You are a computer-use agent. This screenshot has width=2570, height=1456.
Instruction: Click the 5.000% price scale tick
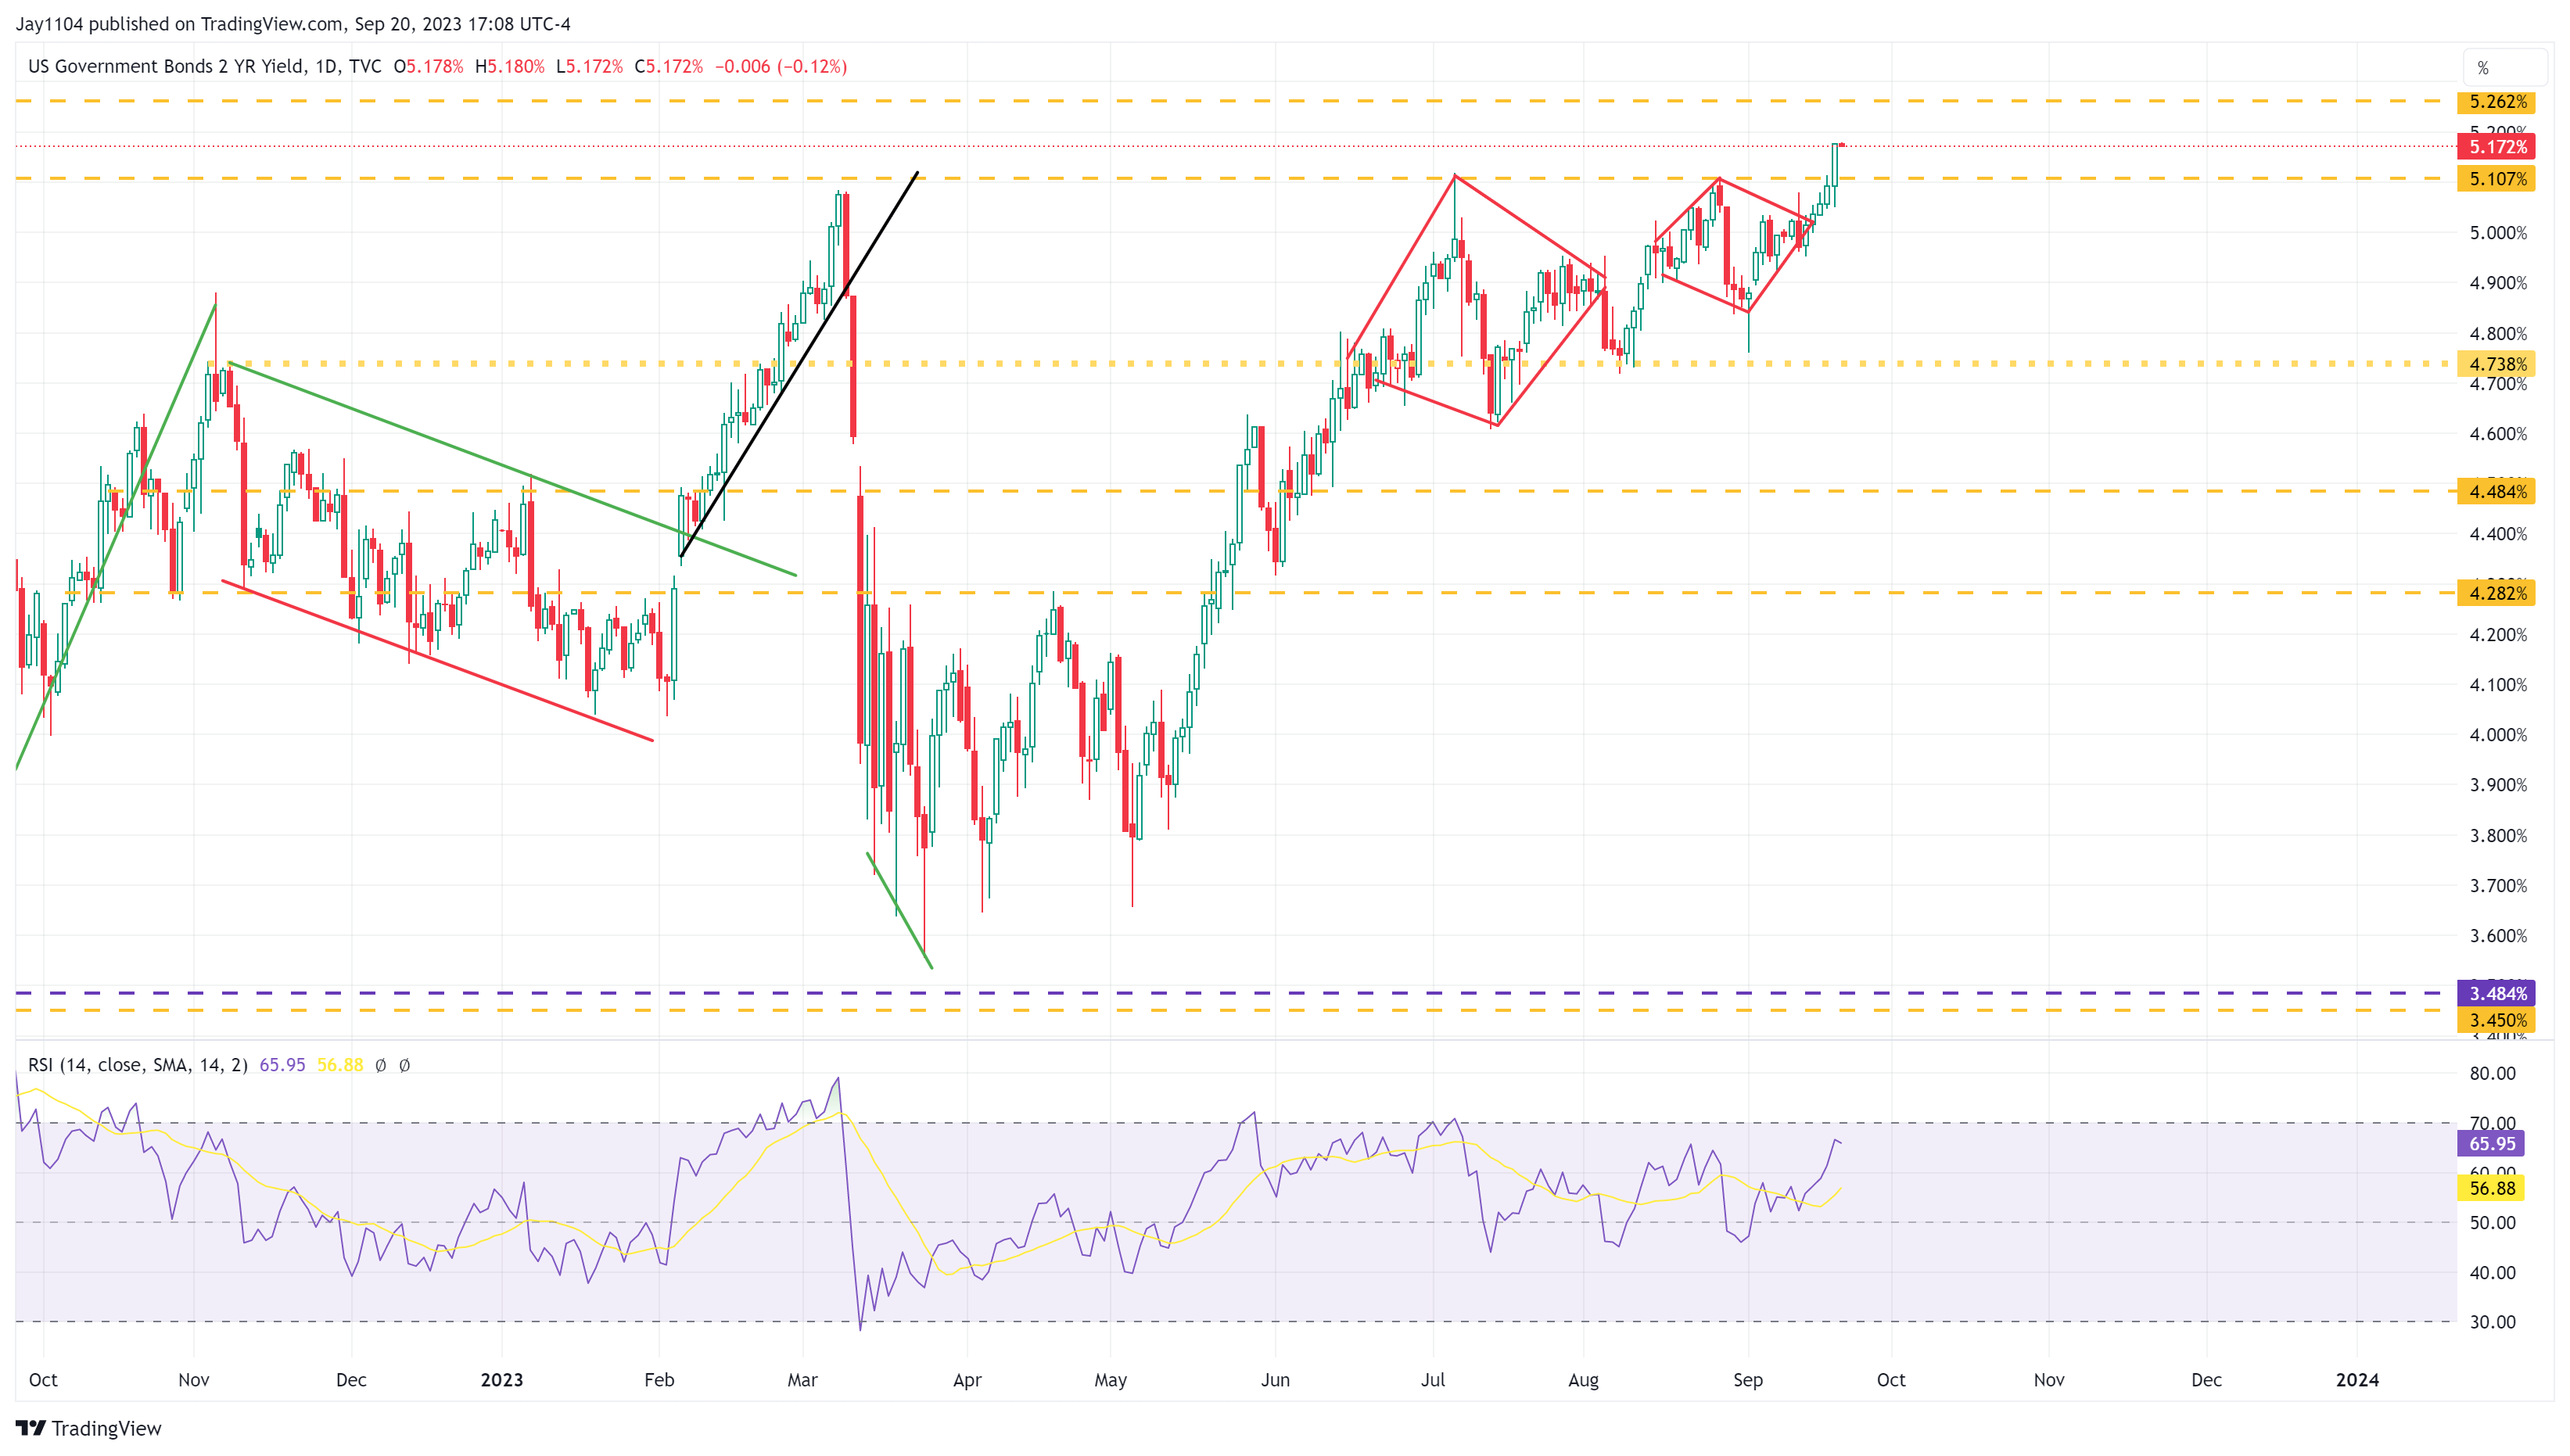[x=2497, y=233]
